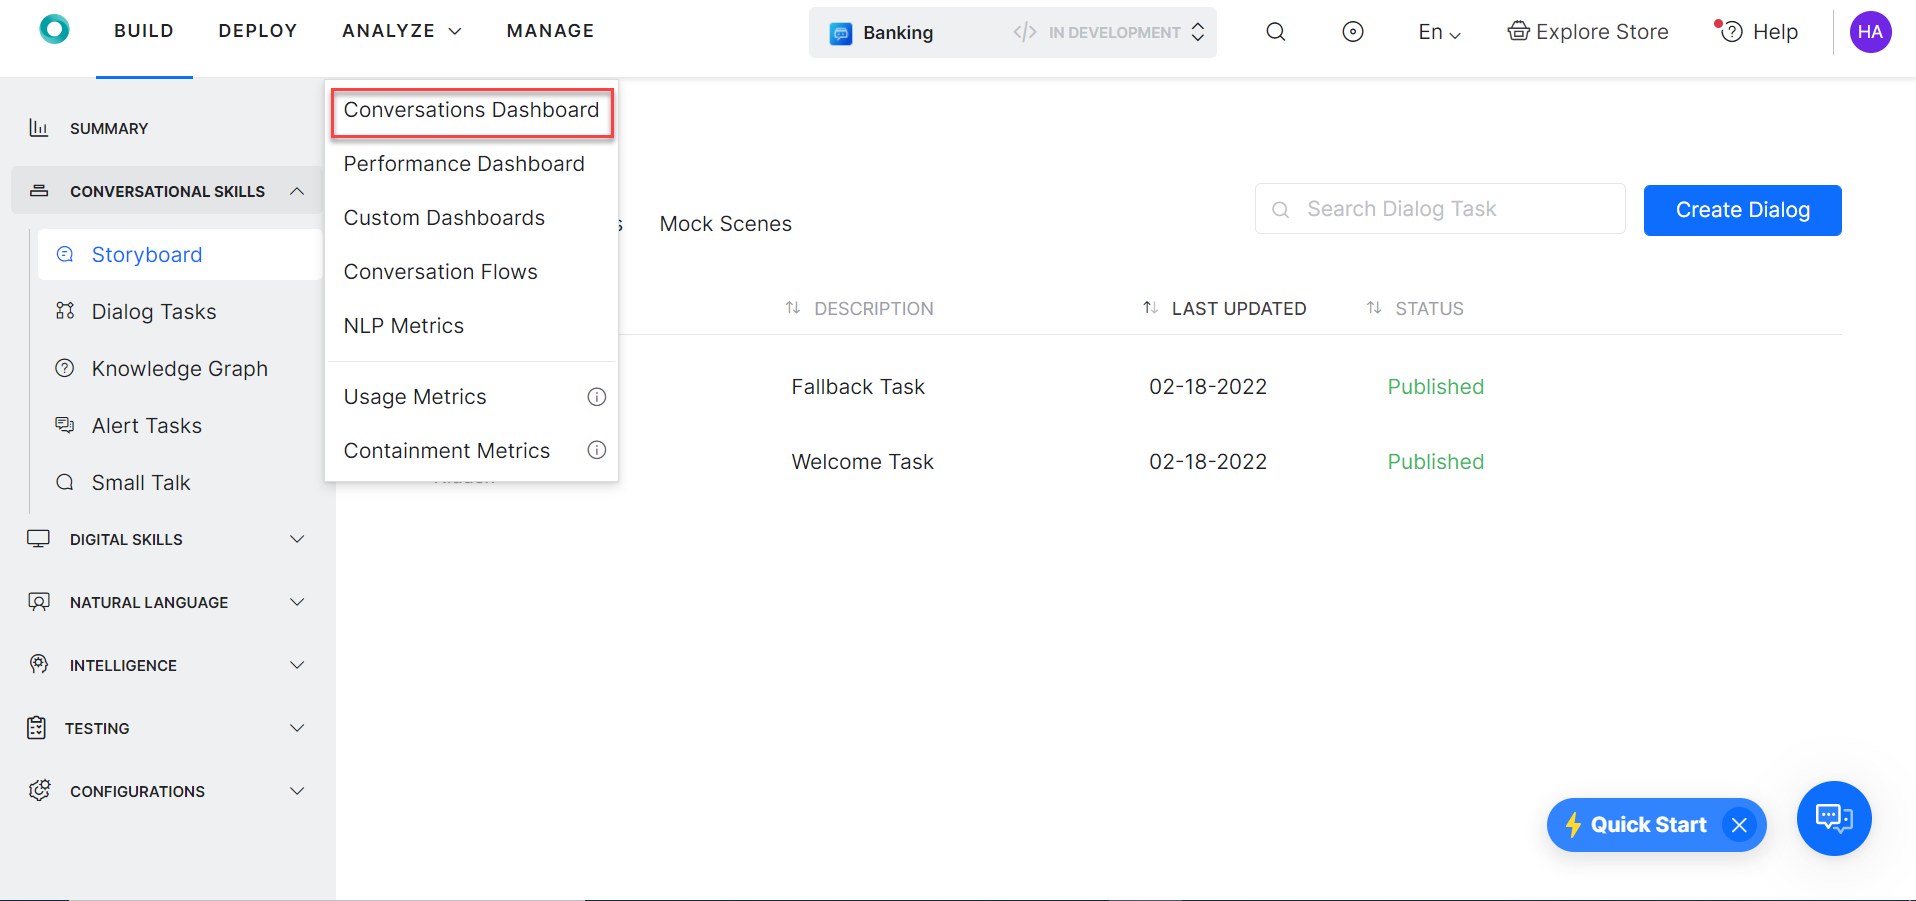Screen dimensions: 1916x901
Task: Open Quick Start from the bottom bar
Action: 1647,824
